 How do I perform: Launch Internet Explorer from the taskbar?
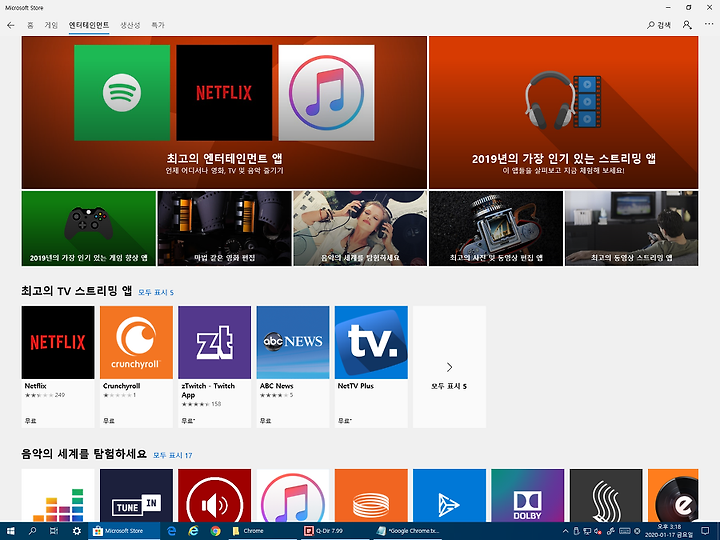click(x=193, y=531)
